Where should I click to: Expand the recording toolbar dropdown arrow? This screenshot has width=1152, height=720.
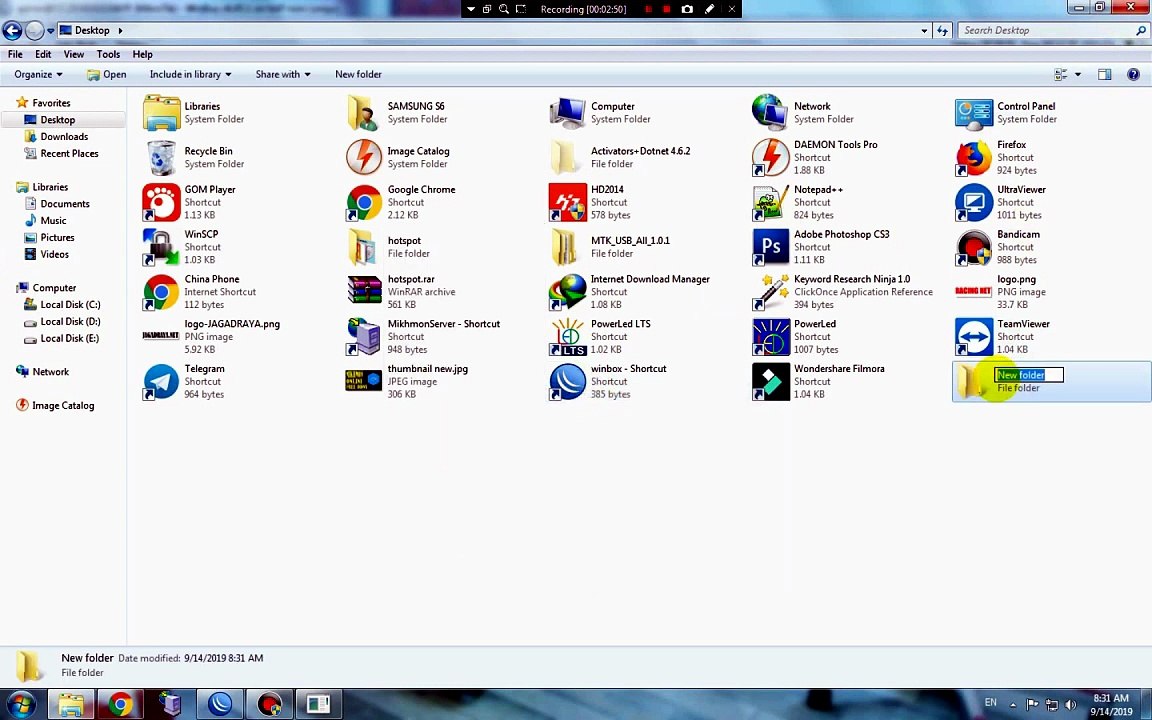click(471, 10)
